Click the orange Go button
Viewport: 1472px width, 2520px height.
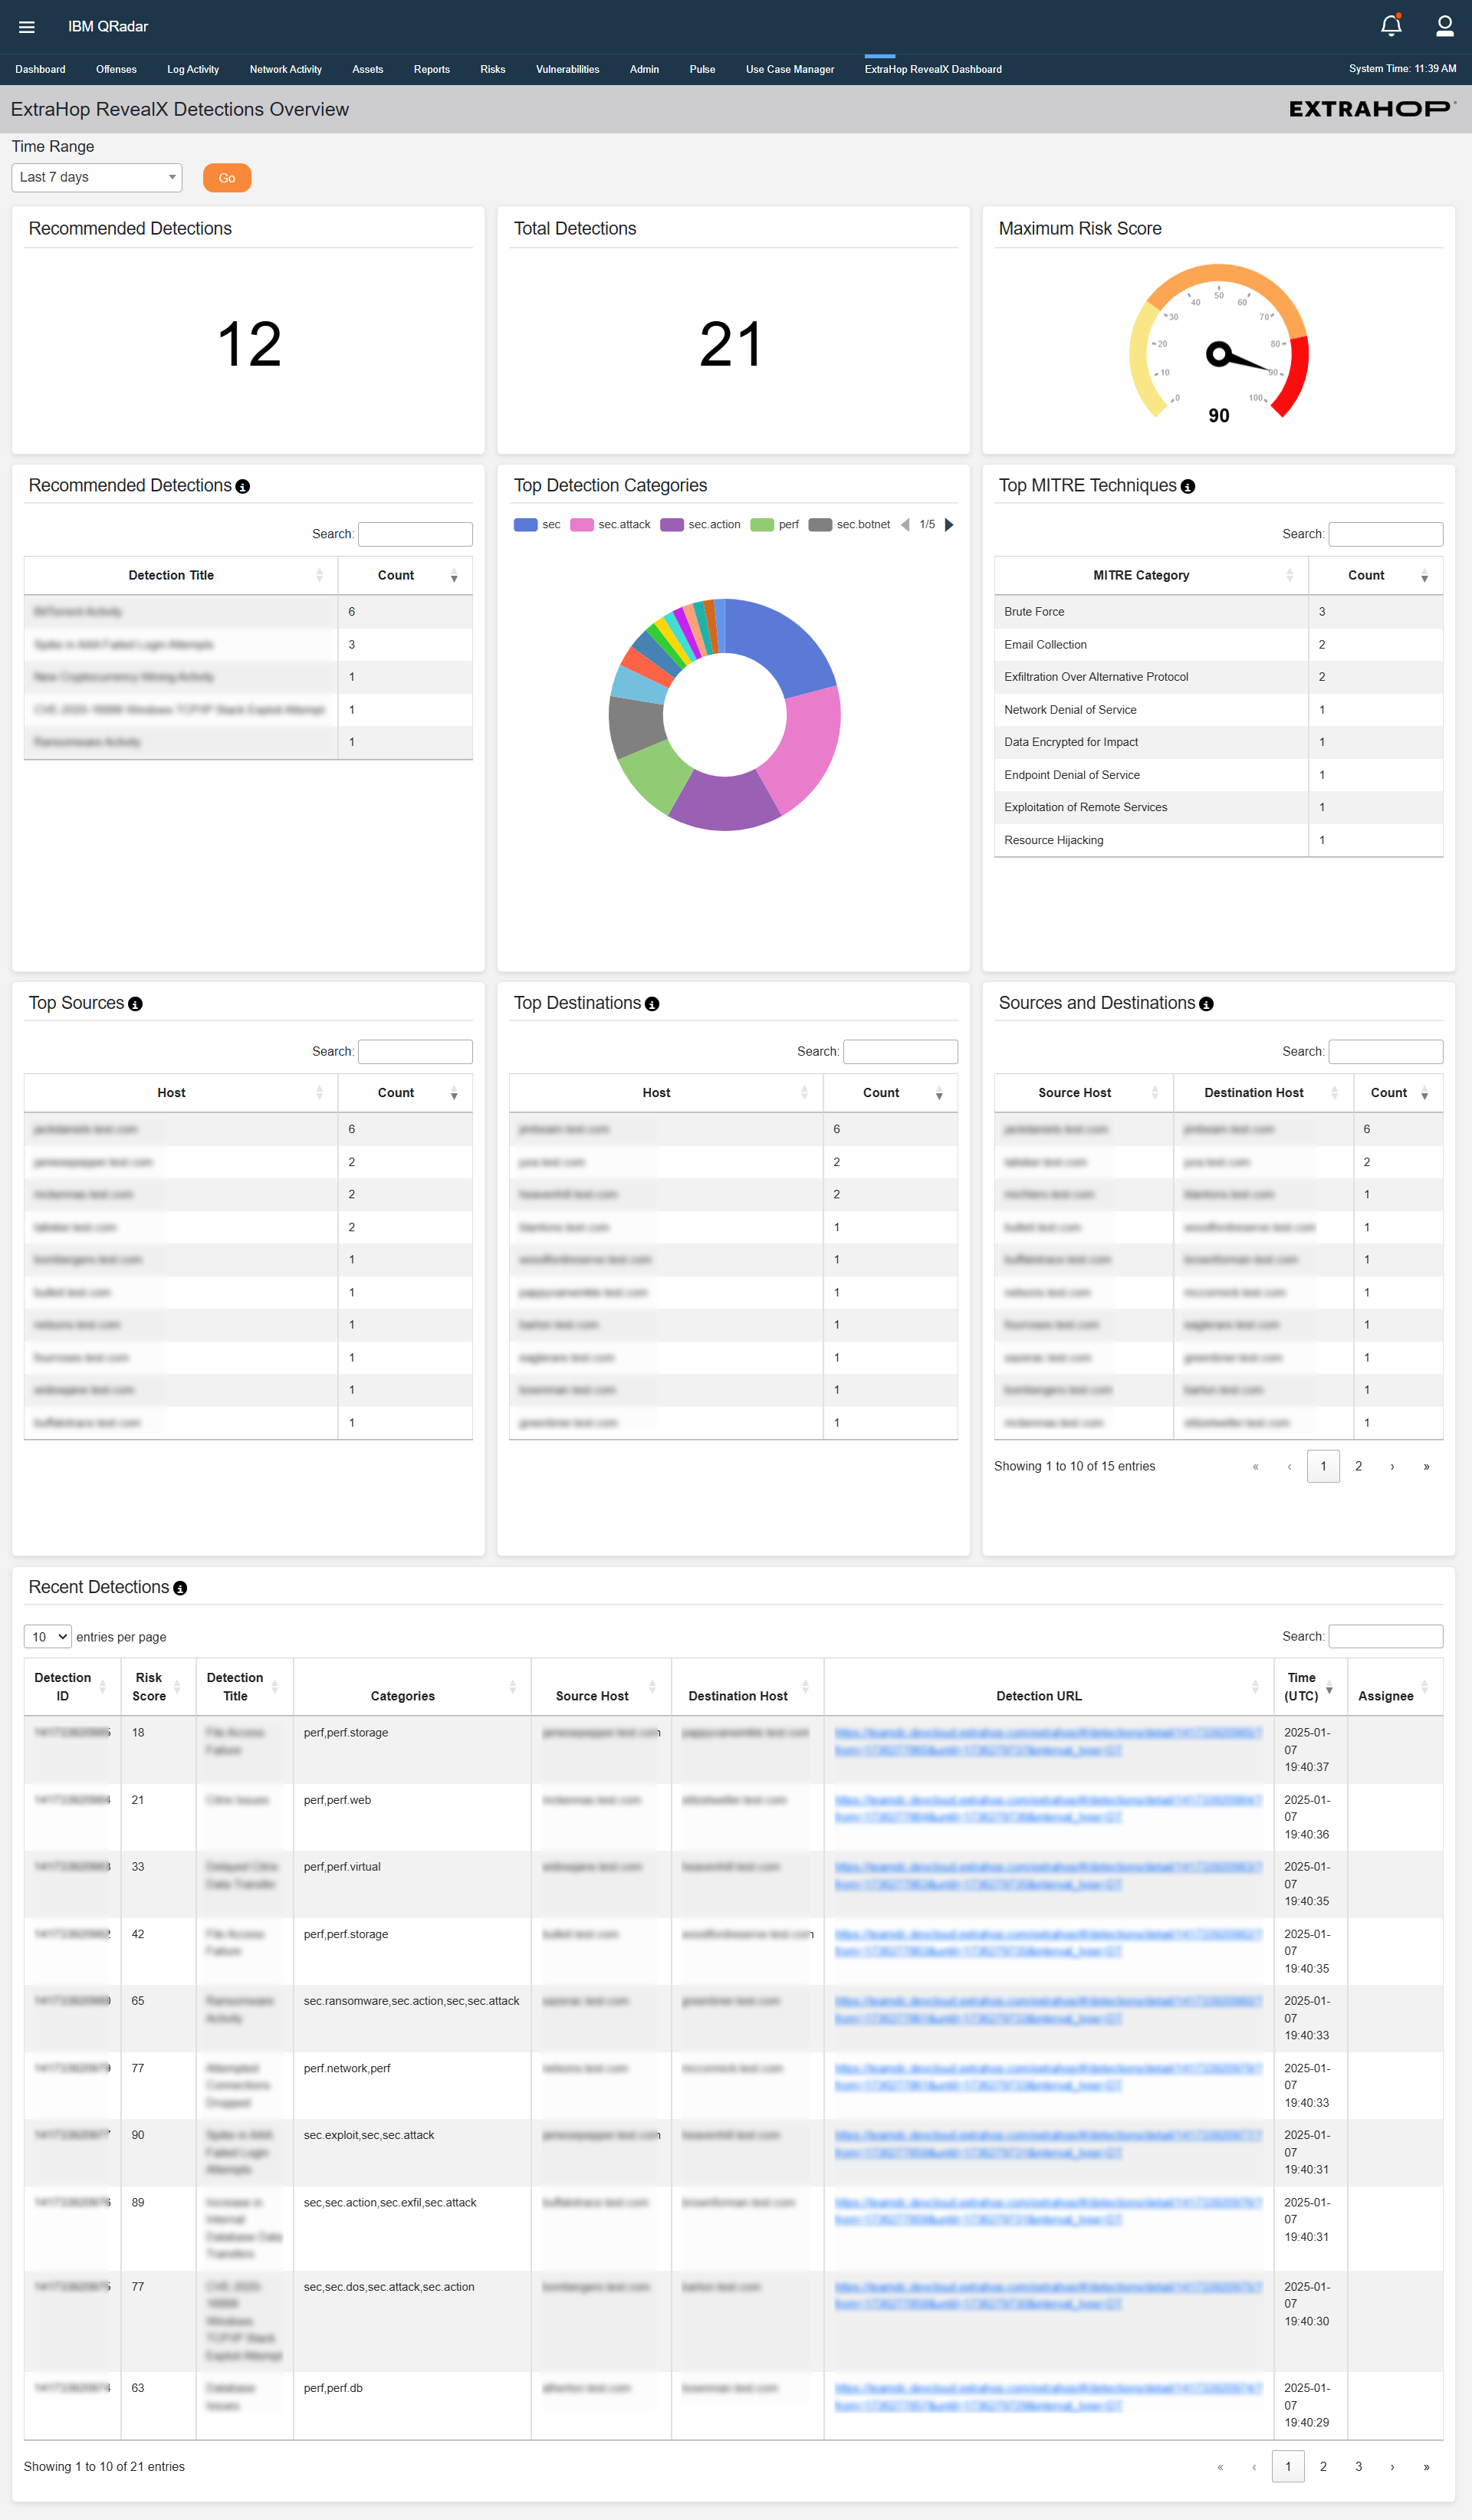tap(227, 178)
